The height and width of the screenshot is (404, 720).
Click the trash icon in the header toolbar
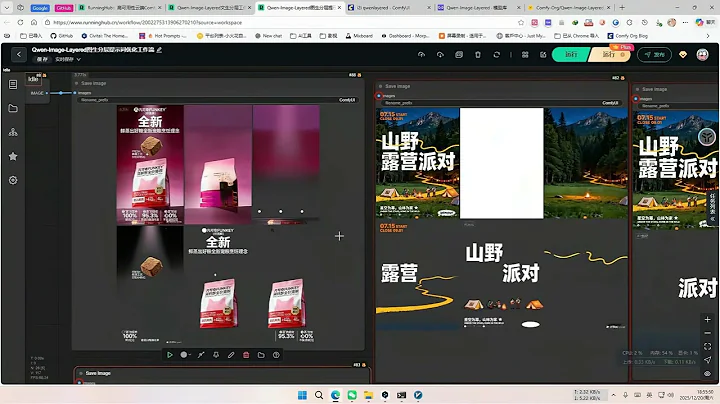pyautogui.click(x=478, y=55)
